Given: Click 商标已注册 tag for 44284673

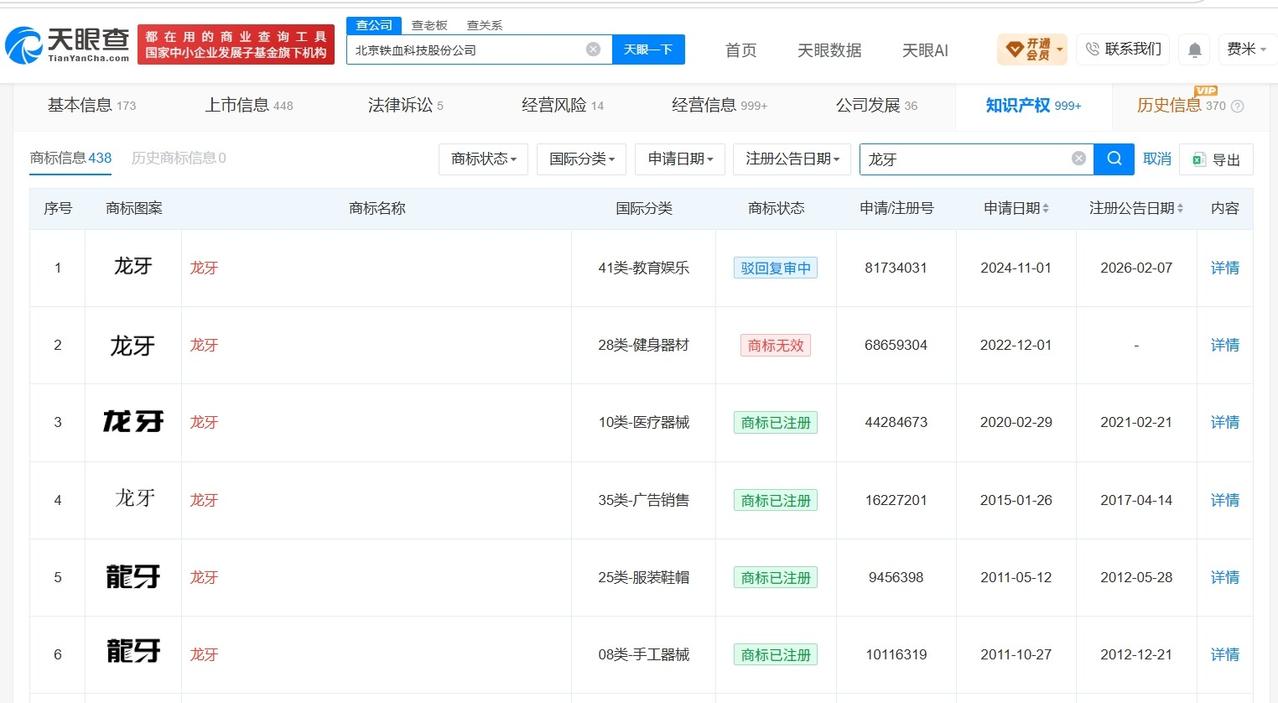Looking at the screenshot, I should 776,422.
